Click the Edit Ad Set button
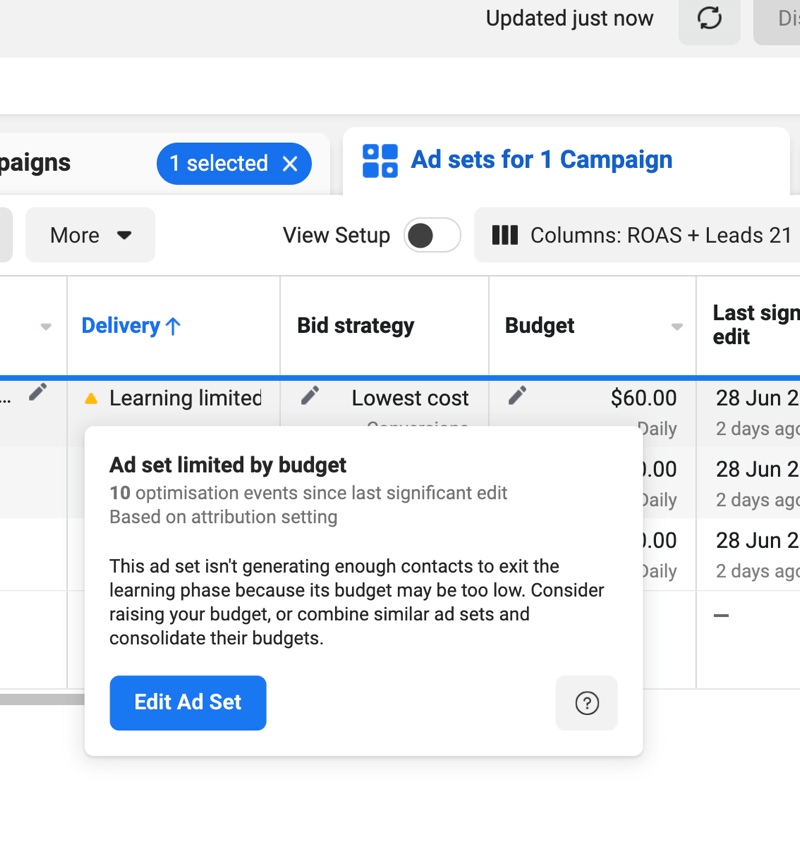The image size is (800, 842). click(x=188, y=703)
